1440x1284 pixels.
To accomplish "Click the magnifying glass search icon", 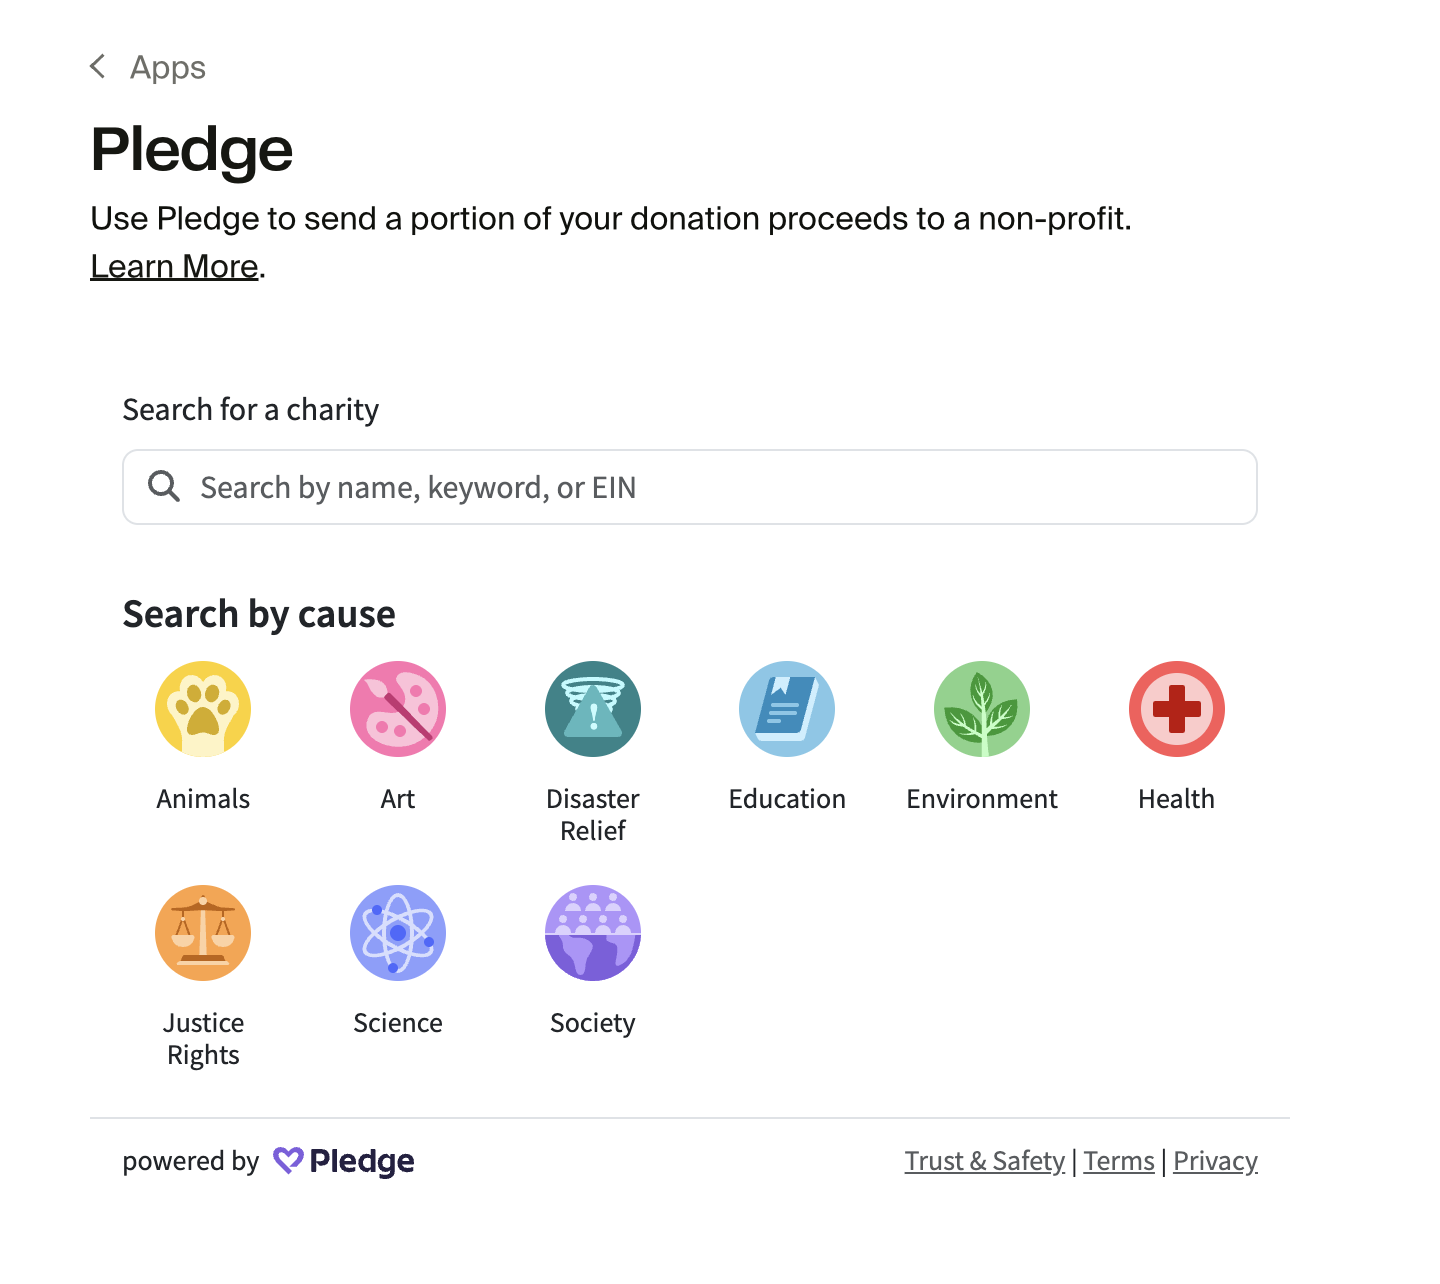I will point(164,487).
